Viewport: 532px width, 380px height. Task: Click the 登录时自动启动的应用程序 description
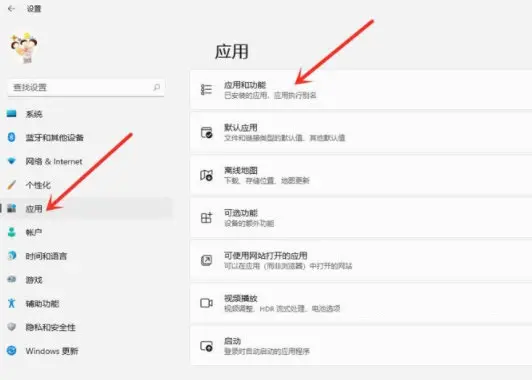click(x=267, y=352)
